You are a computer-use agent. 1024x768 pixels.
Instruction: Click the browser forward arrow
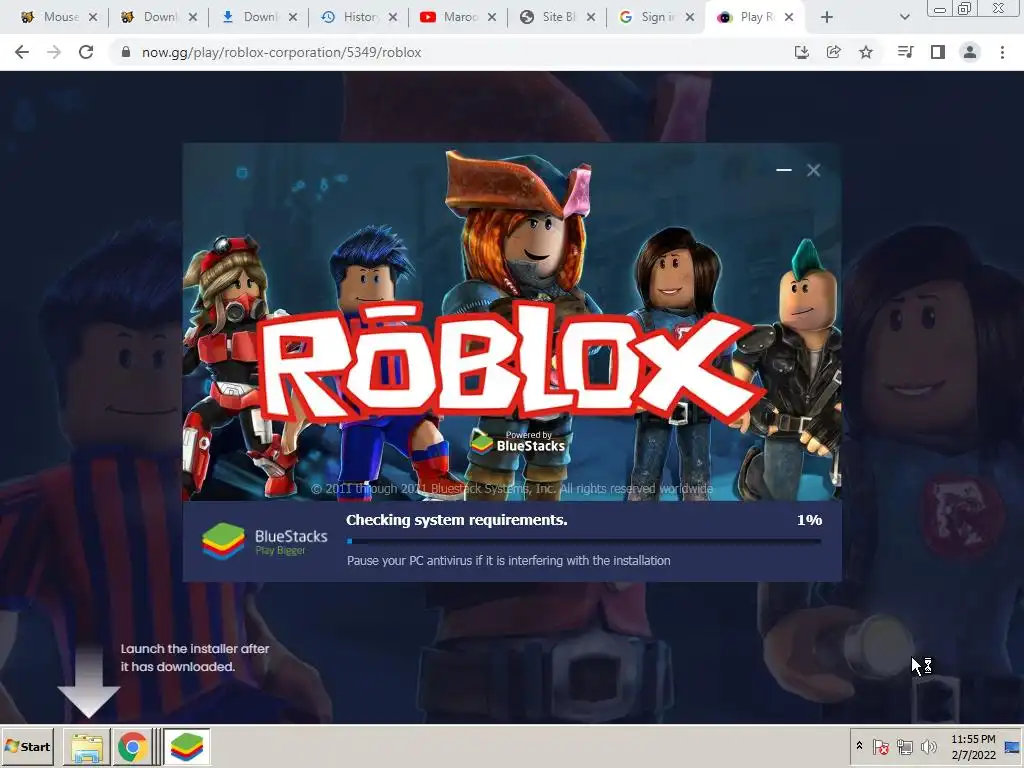54,52
